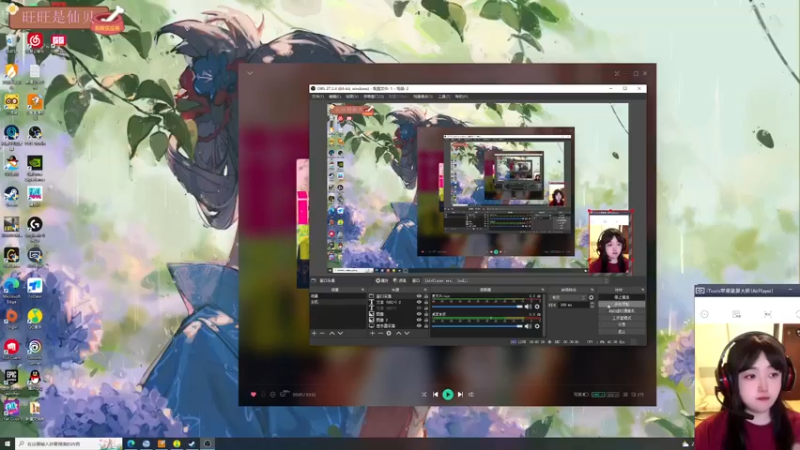Collapse the music player with the top-left chevron
Viewport: 800px width, 450px height.
[250, 73]
